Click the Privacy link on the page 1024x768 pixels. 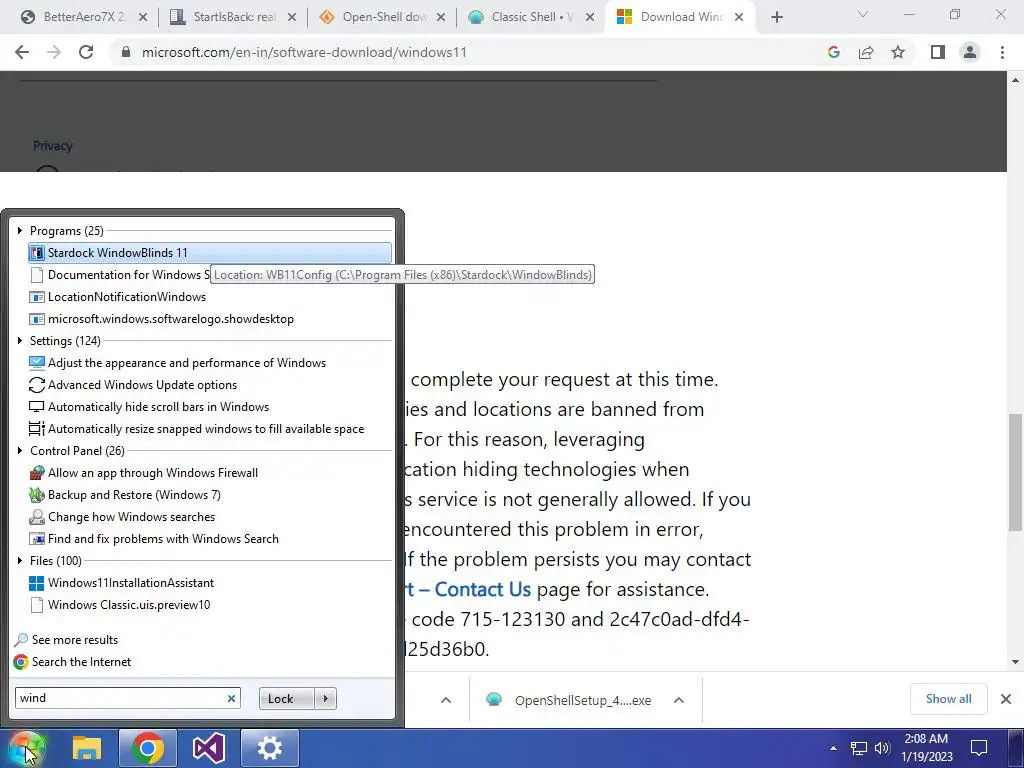point(53,146)
